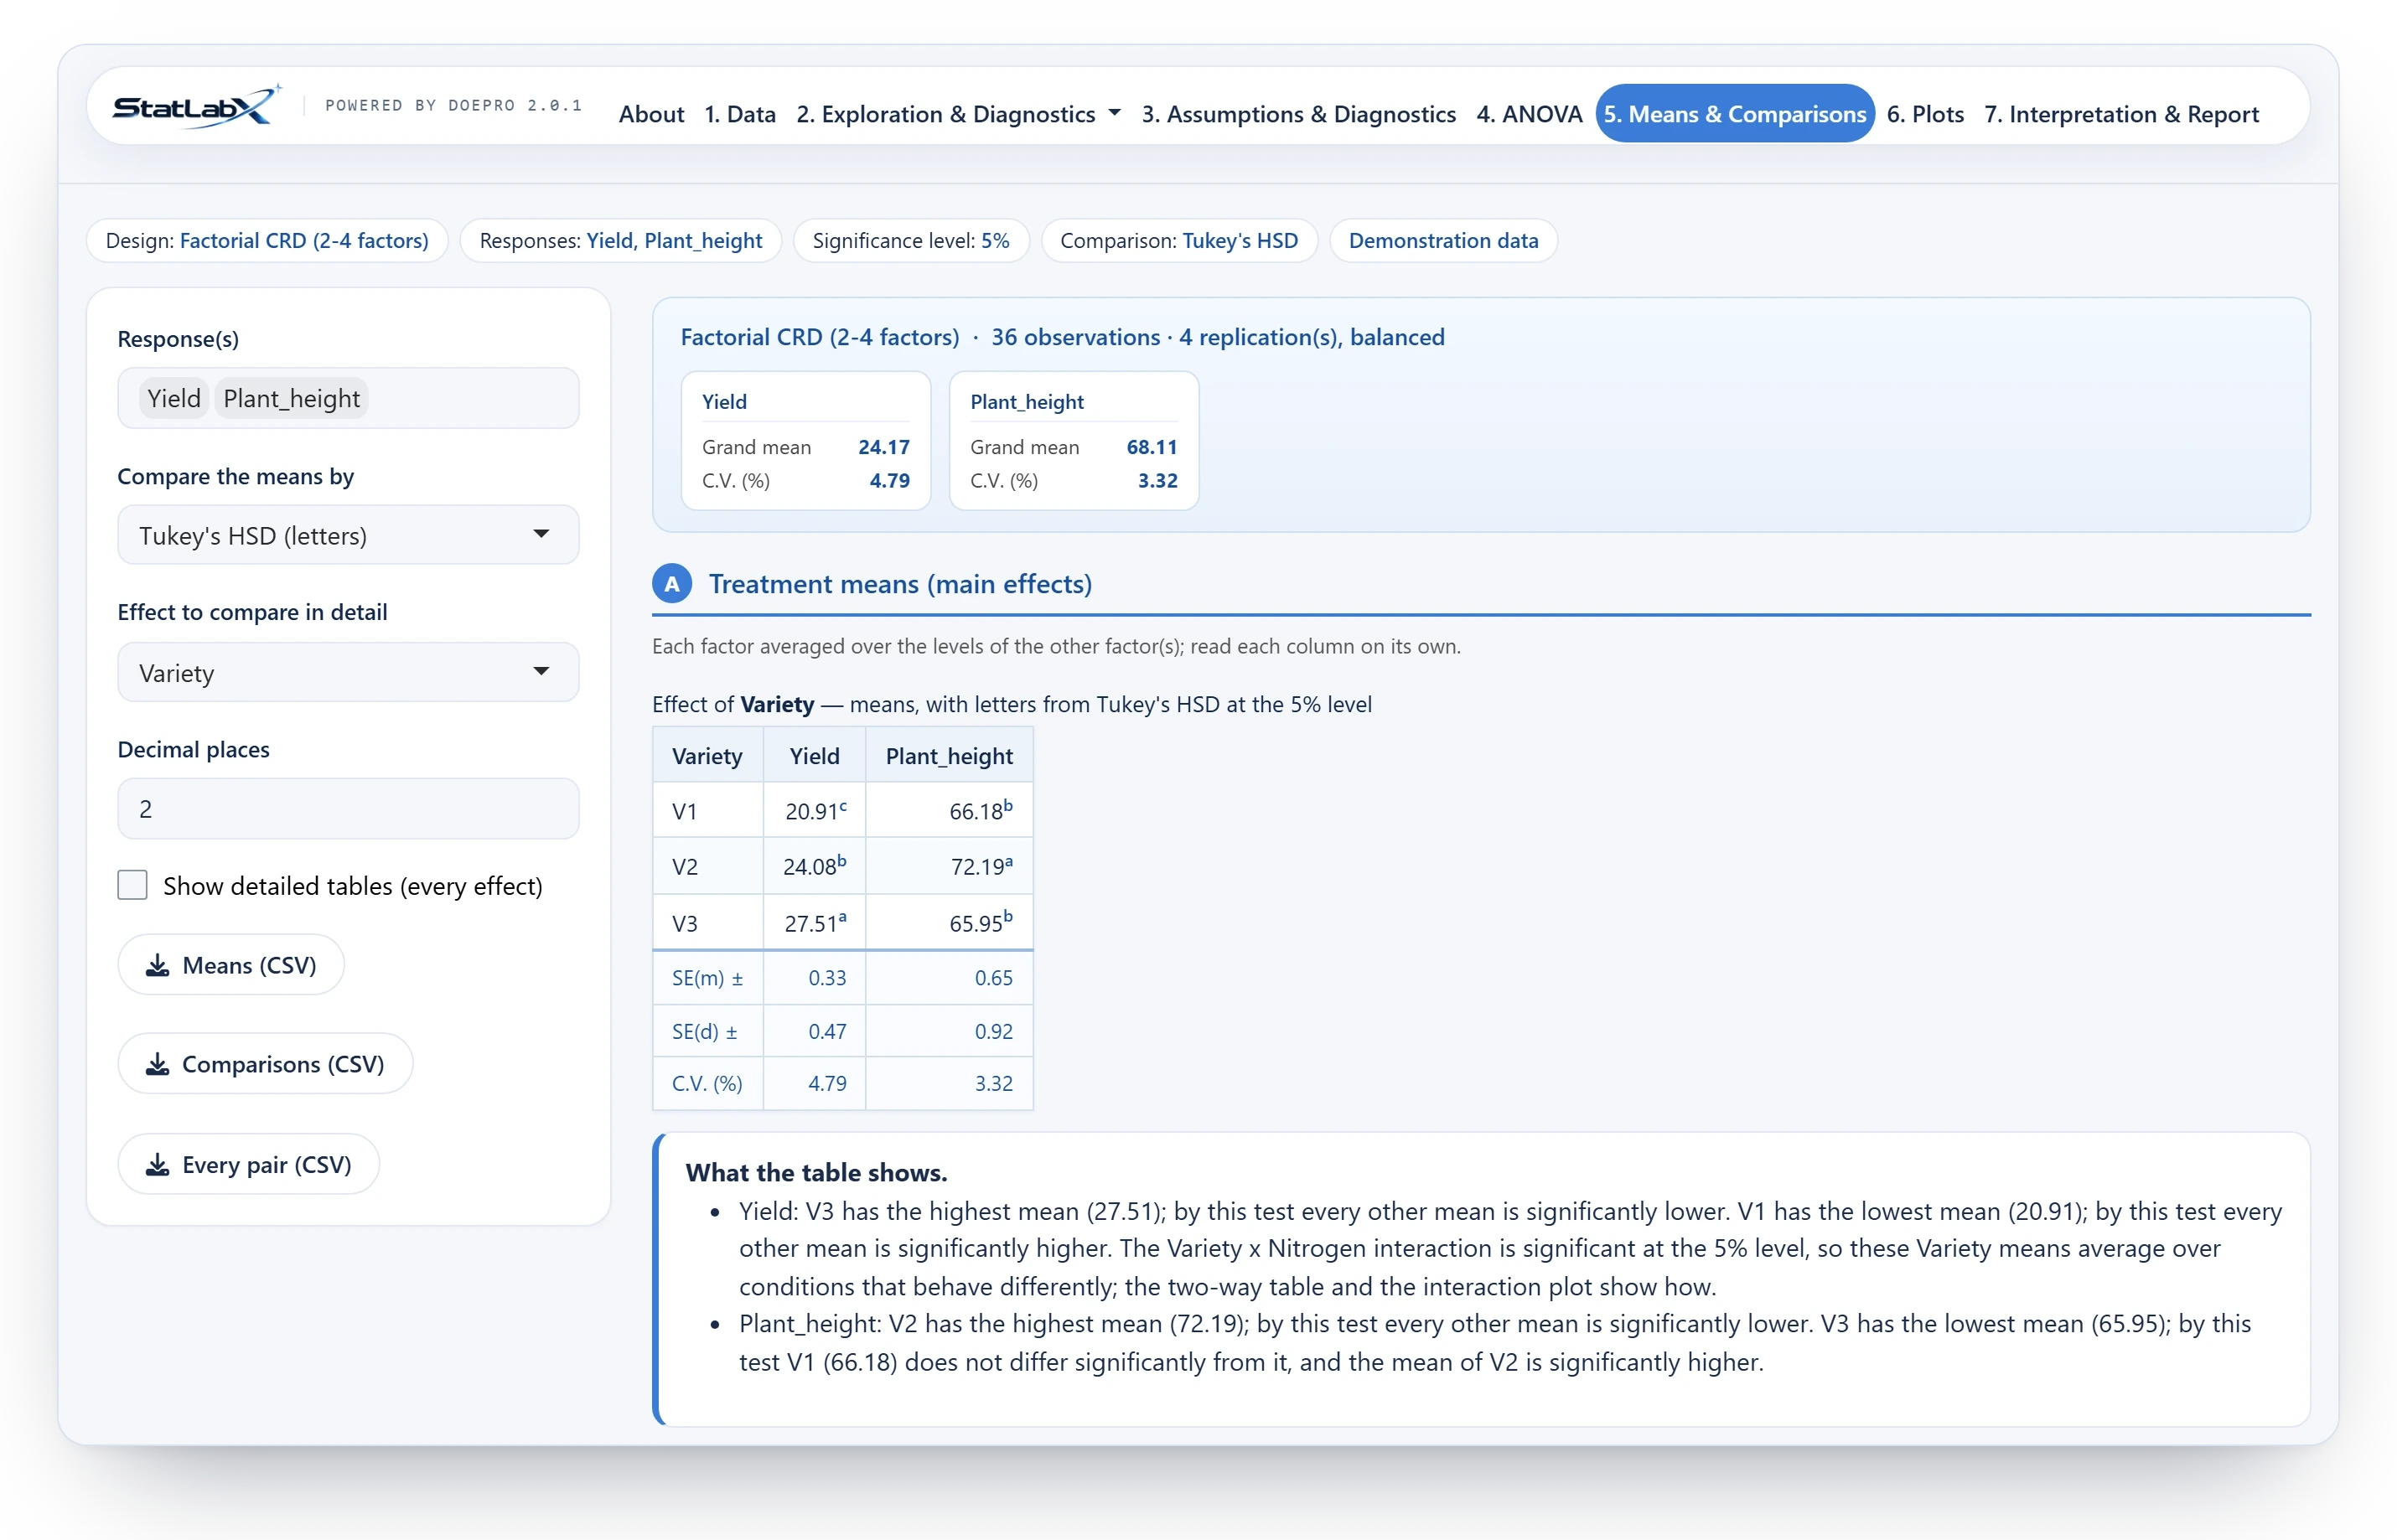
Task: Click the 72.19 Plant_height cell
Action: pyautogui.click(x=949, y=867)
